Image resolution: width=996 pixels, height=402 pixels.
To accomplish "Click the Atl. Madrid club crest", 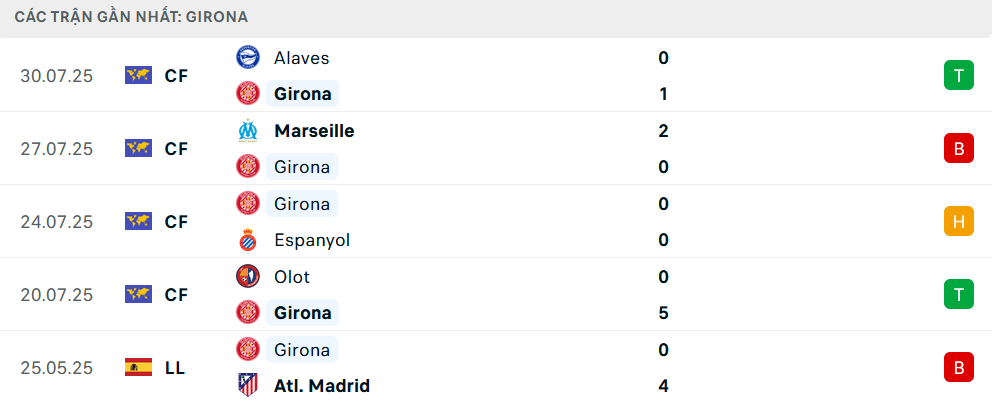I will pos(248,385).
